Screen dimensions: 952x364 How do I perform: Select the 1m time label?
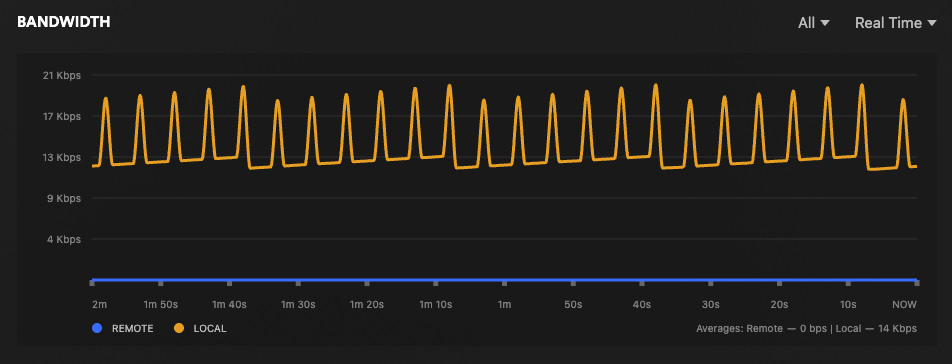[504, 304]
